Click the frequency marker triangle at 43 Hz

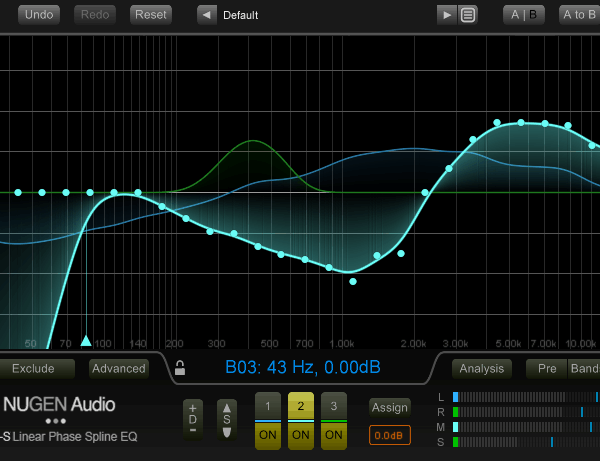pyautogui.click(x=86, y=340)
